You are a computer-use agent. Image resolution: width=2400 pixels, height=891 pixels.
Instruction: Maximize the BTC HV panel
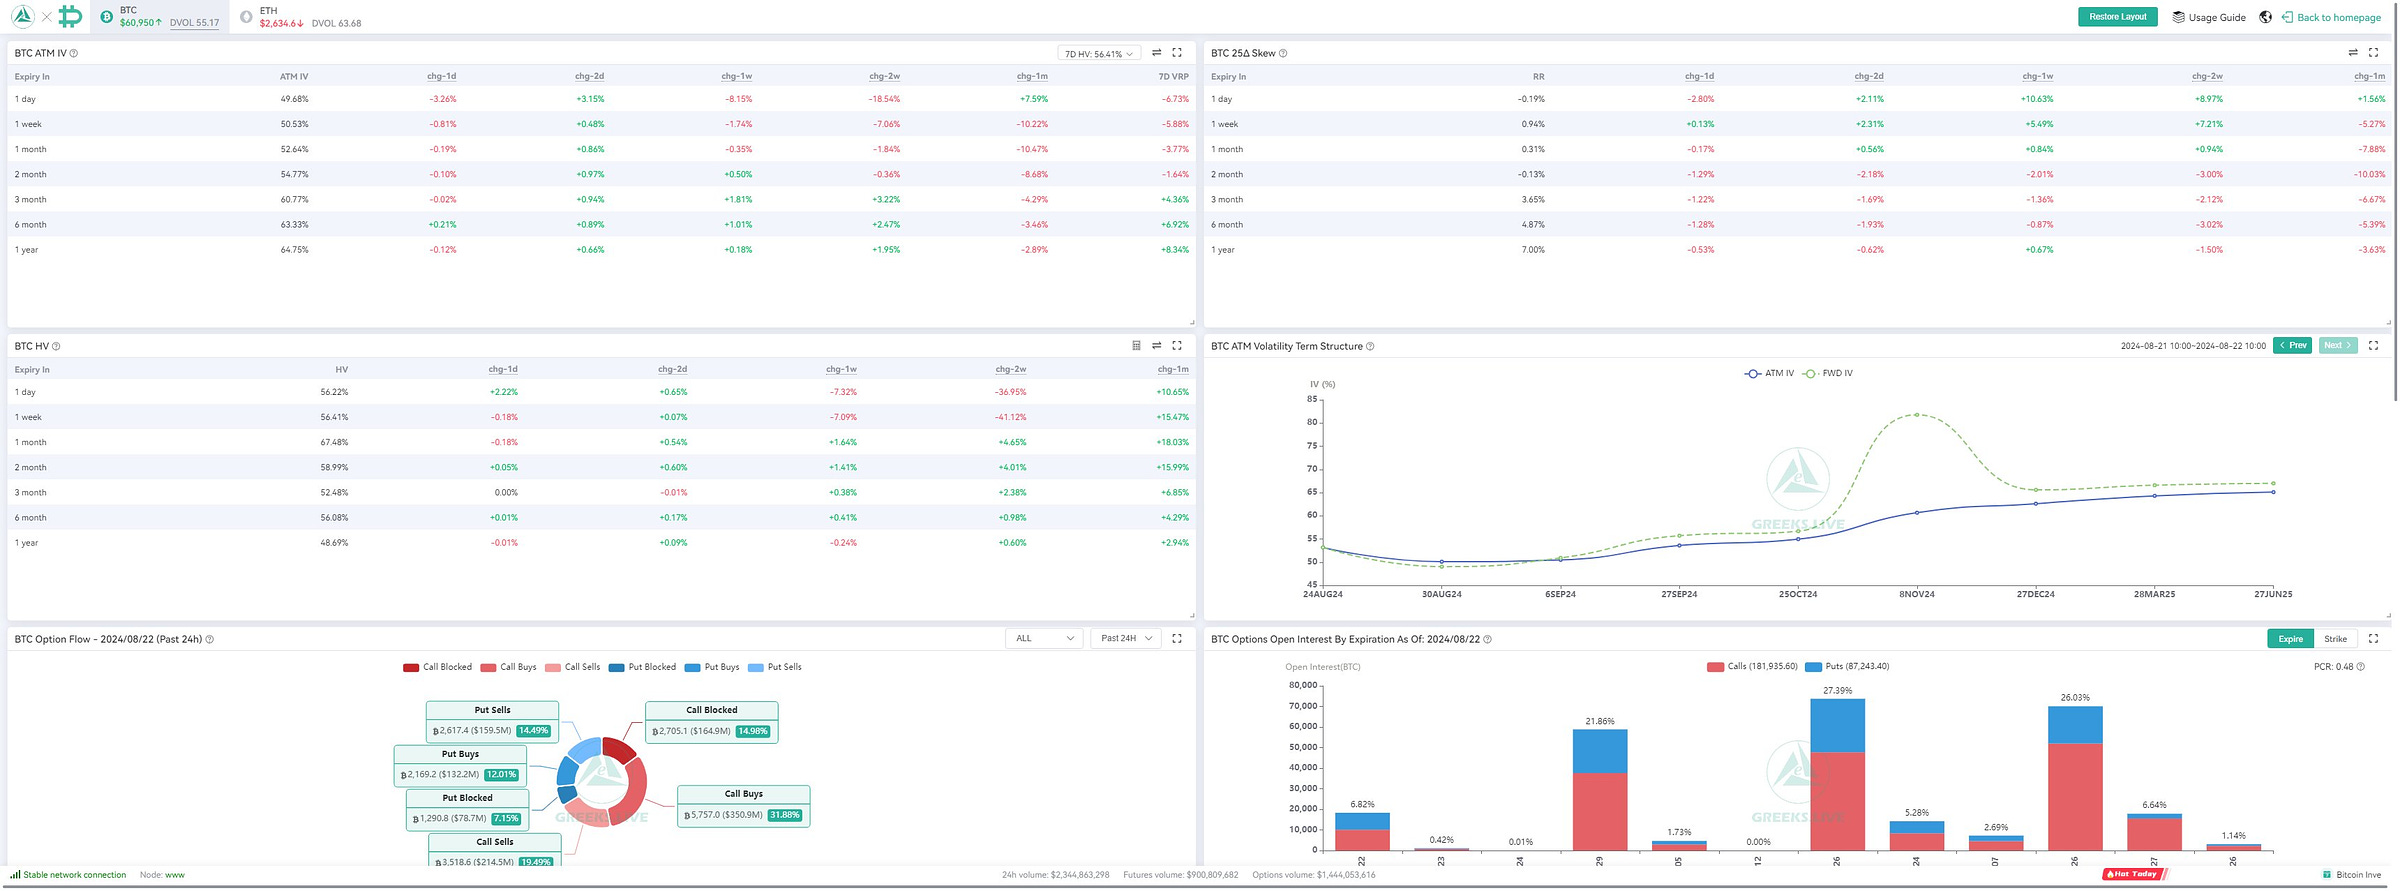coord(1177,346)
